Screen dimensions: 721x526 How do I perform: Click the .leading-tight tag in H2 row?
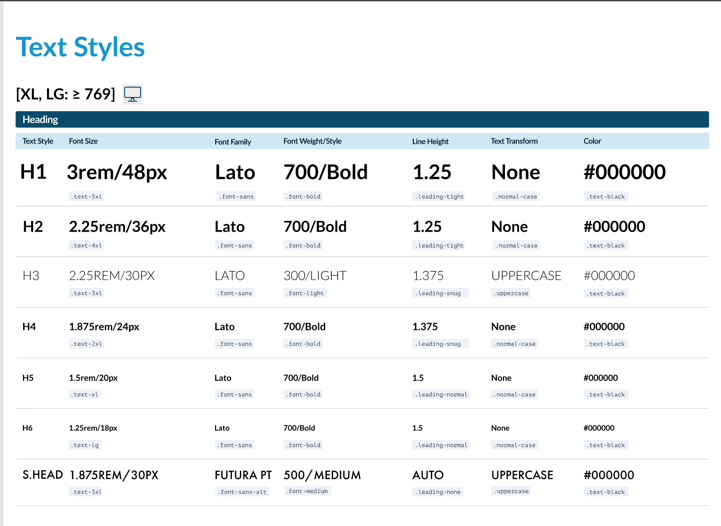pos(439,246)
